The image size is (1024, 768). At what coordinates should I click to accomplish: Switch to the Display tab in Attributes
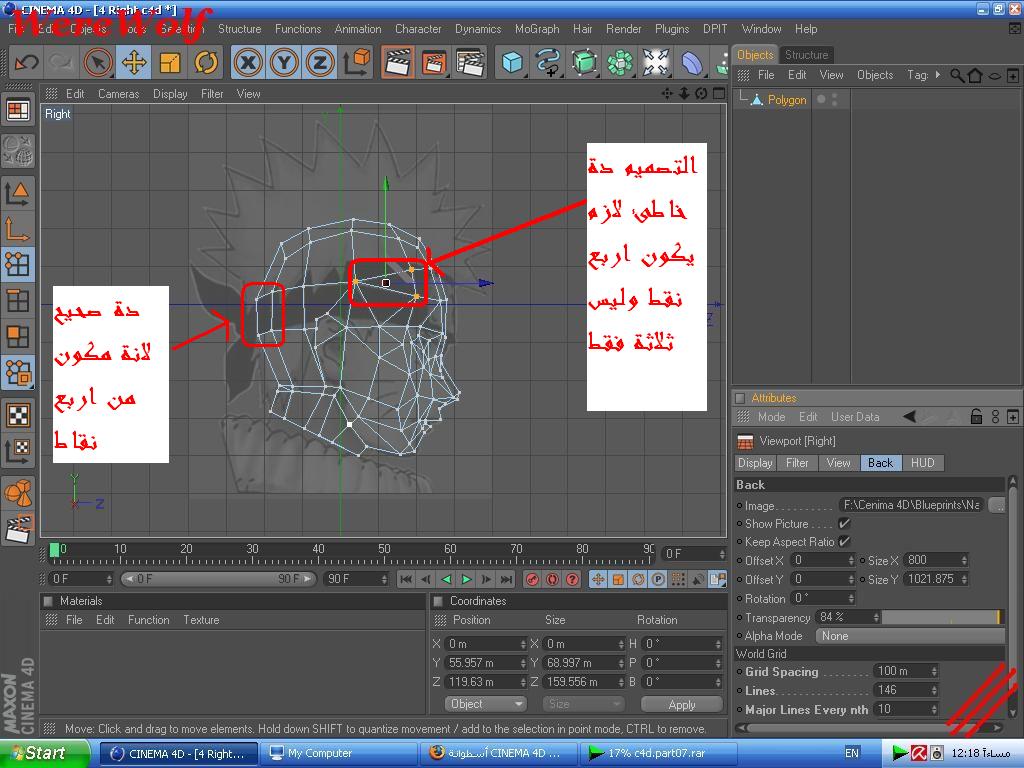coord(755,463)
